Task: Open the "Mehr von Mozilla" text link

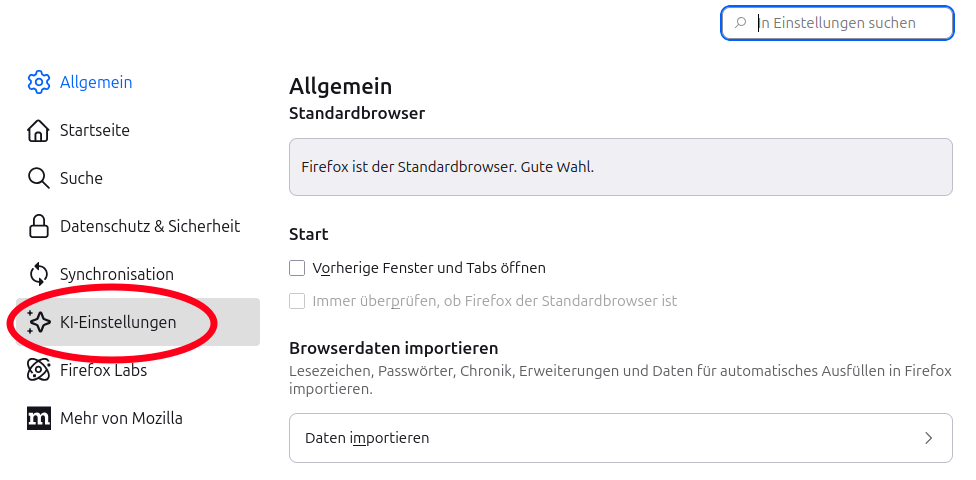Action: click(121, 418)
